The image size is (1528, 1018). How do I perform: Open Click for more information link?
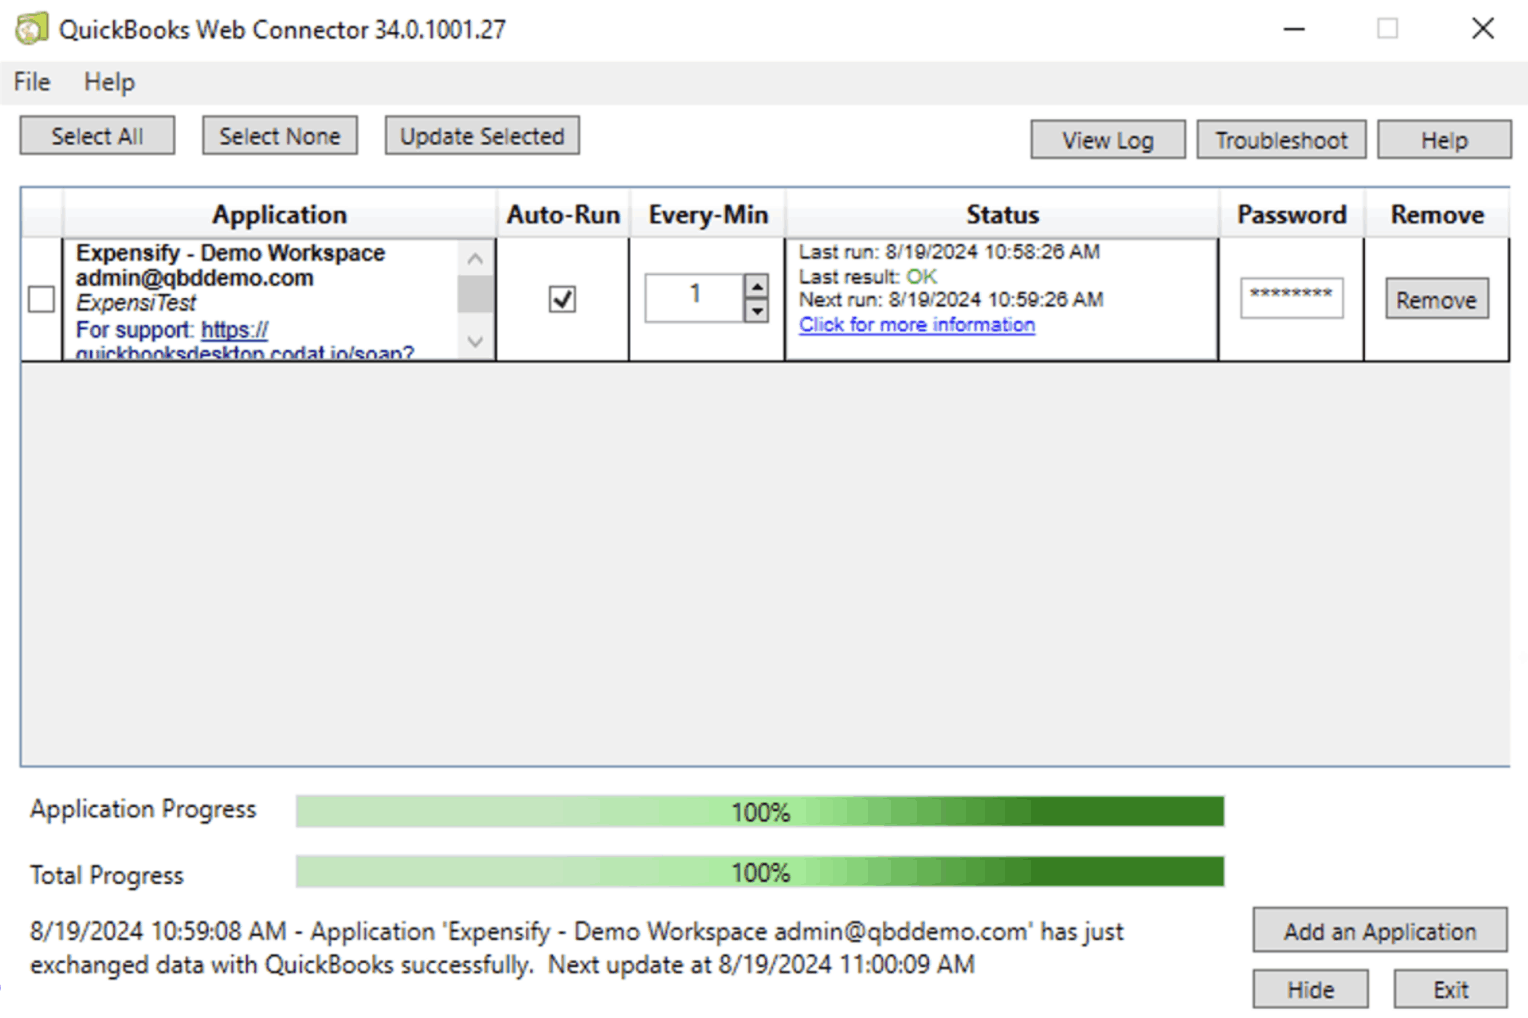click(x=916, y=325)
